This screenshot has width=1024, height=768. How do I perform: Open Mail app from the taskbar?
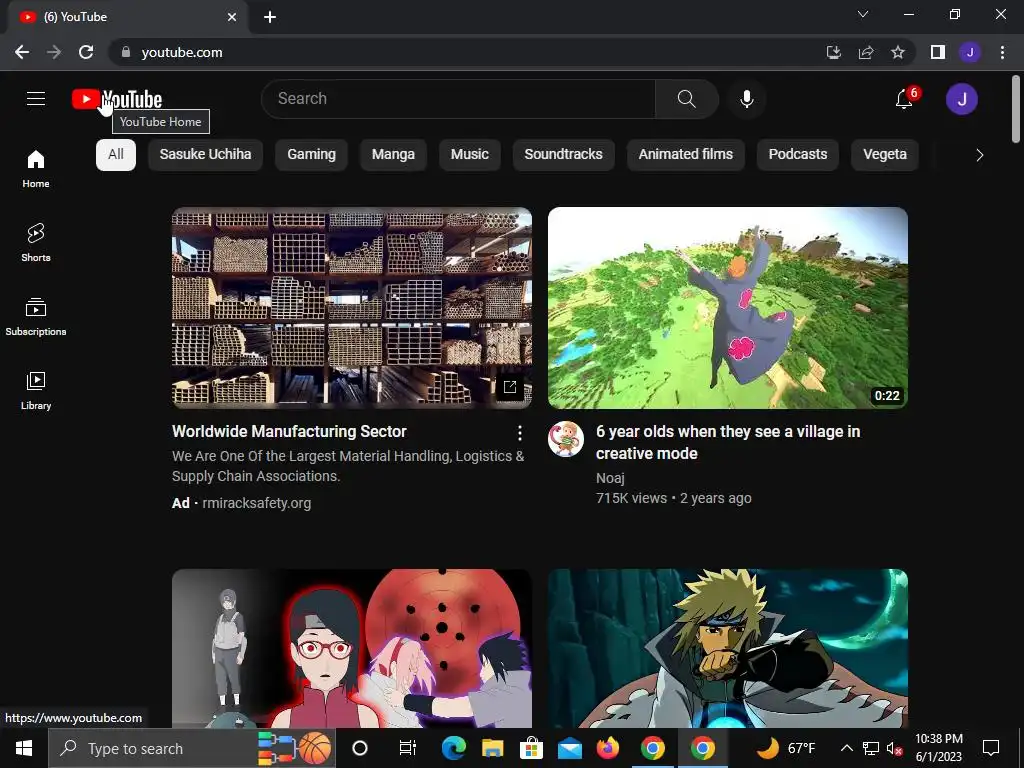(569, 748)
